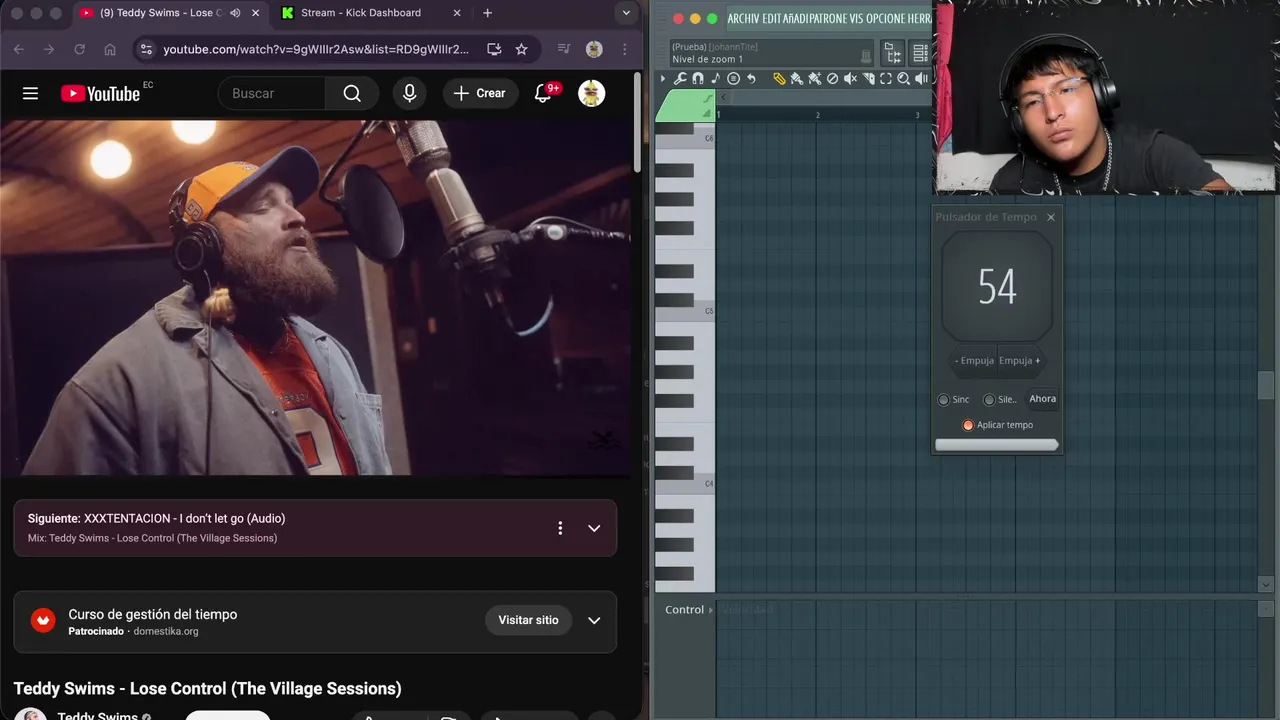
Task: Click the collapse arrow left of timeline ruler
Action: pyautogui.click(x=723, y=97)
